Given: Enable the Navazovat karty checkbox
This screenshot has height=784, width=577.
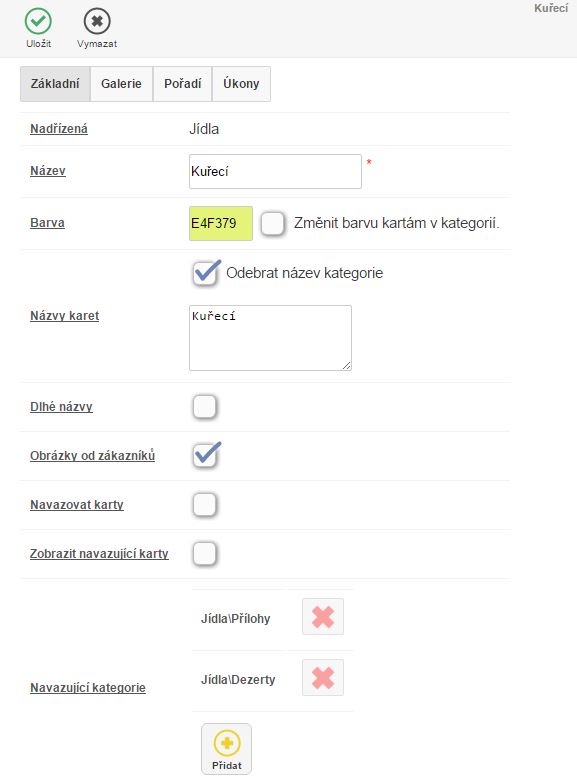Looking at the screenshot, I should [x=205, y=504].
